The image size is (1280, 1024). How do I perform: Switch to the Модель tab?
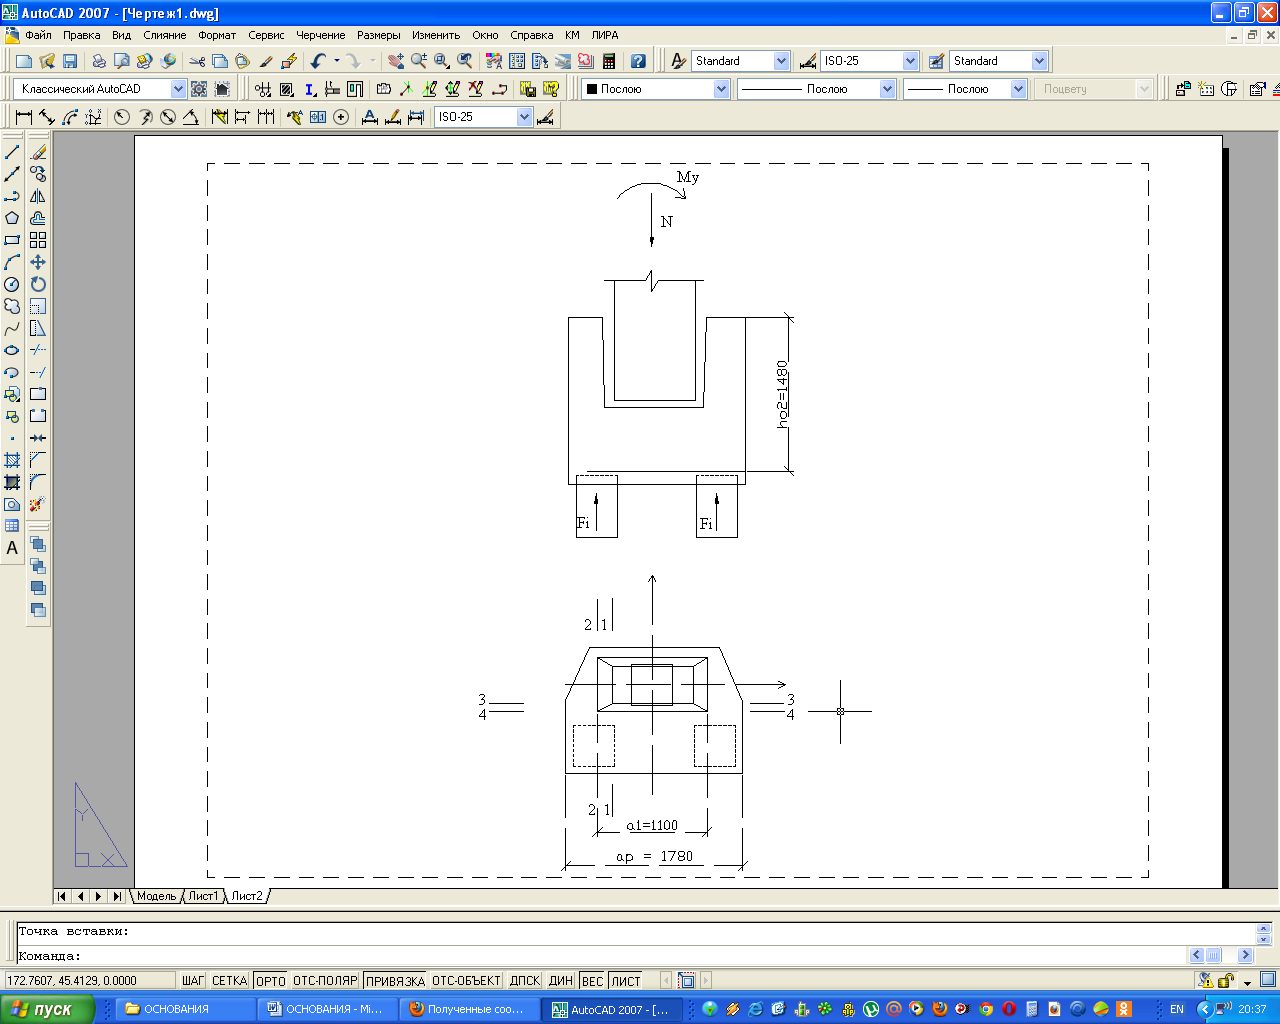[x=156, y=896]
